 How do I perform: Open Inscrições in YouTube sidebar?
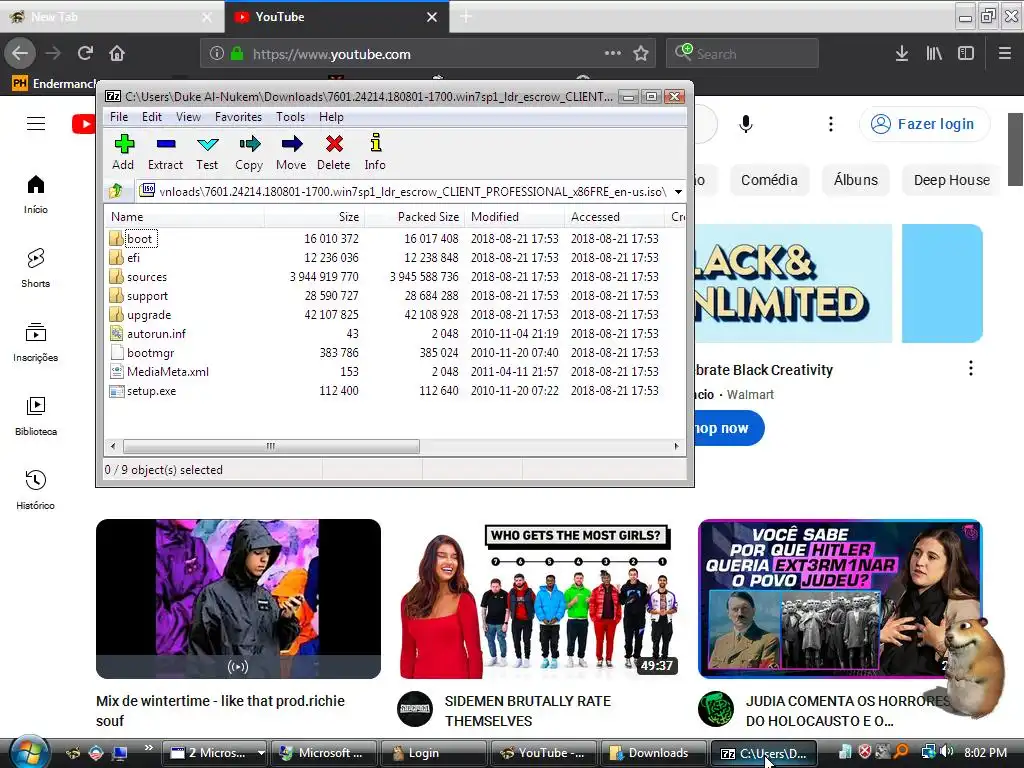pos(36,342)
